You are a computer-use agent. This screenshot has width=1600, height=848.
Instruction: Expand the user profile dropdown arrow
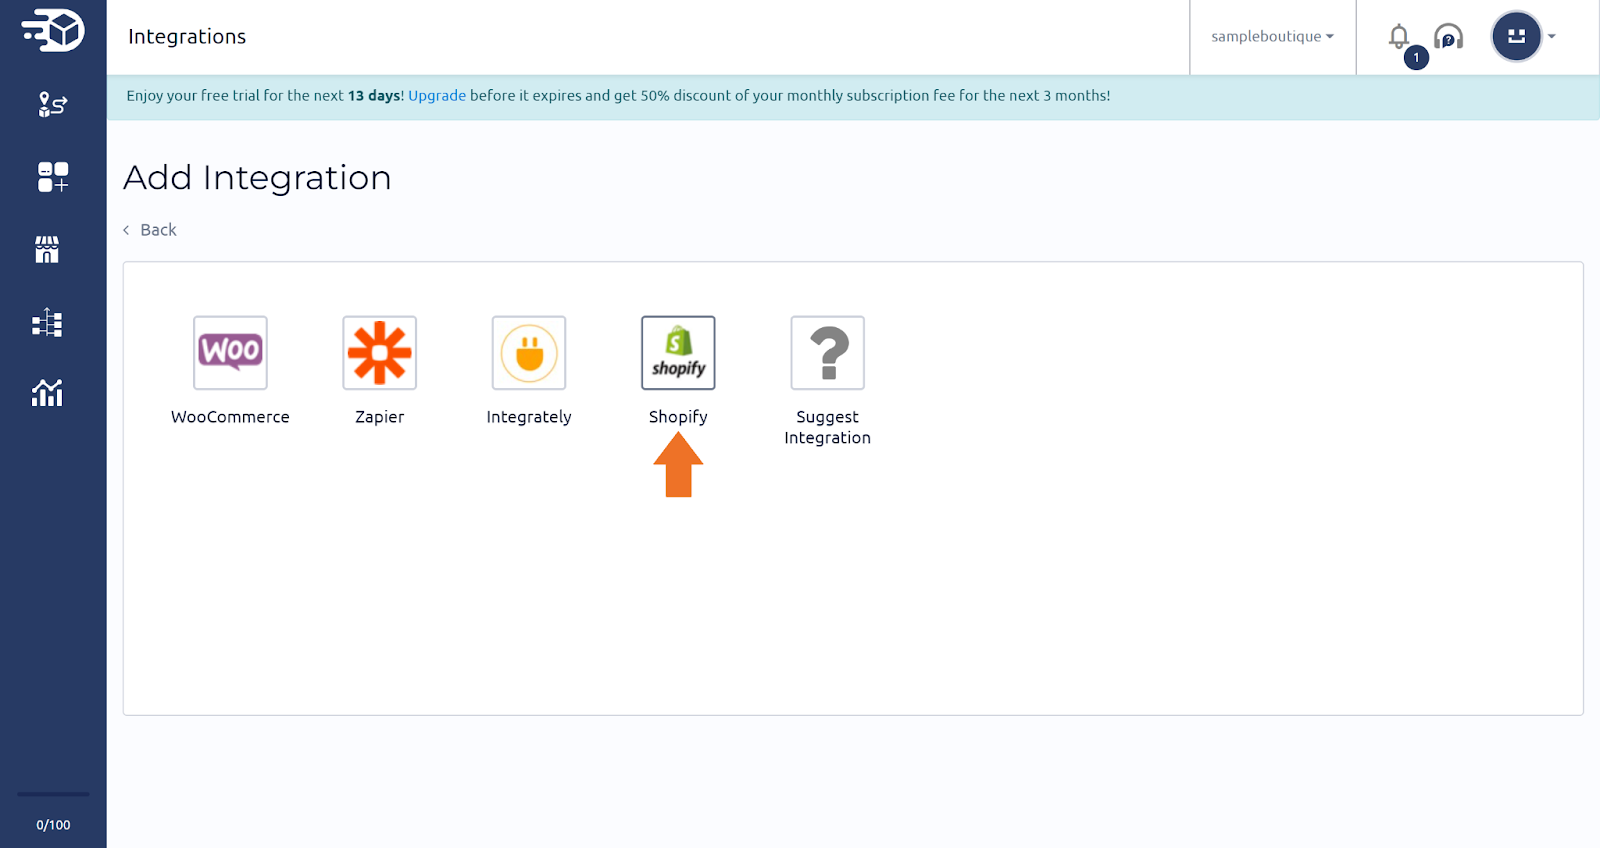1552,37
